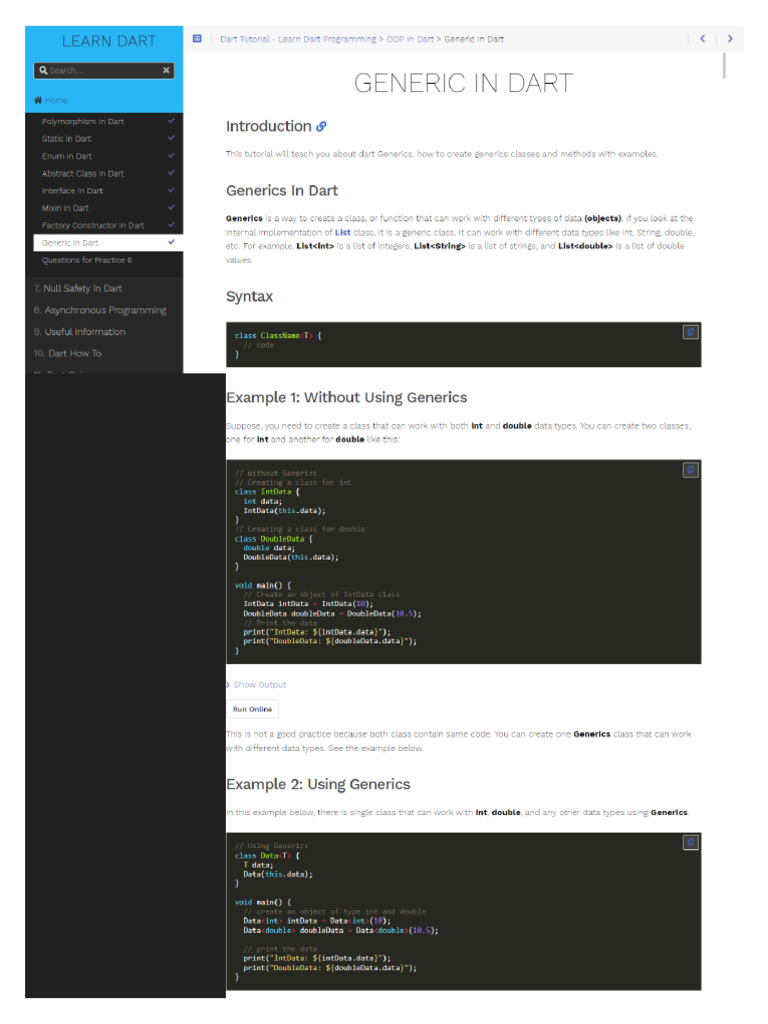Image resolution: width=768 pixels, height=1024 pixels.
Task: Go to previous page arrow
Action: point(703,39)
